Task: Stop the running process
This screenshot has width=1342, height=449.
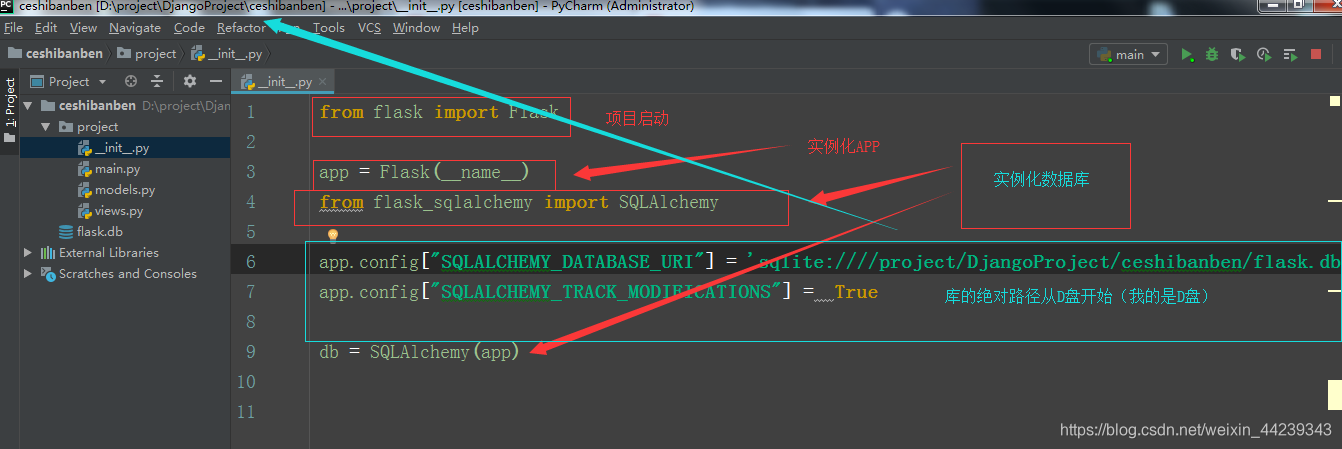Action: [x=1316, y=55]
